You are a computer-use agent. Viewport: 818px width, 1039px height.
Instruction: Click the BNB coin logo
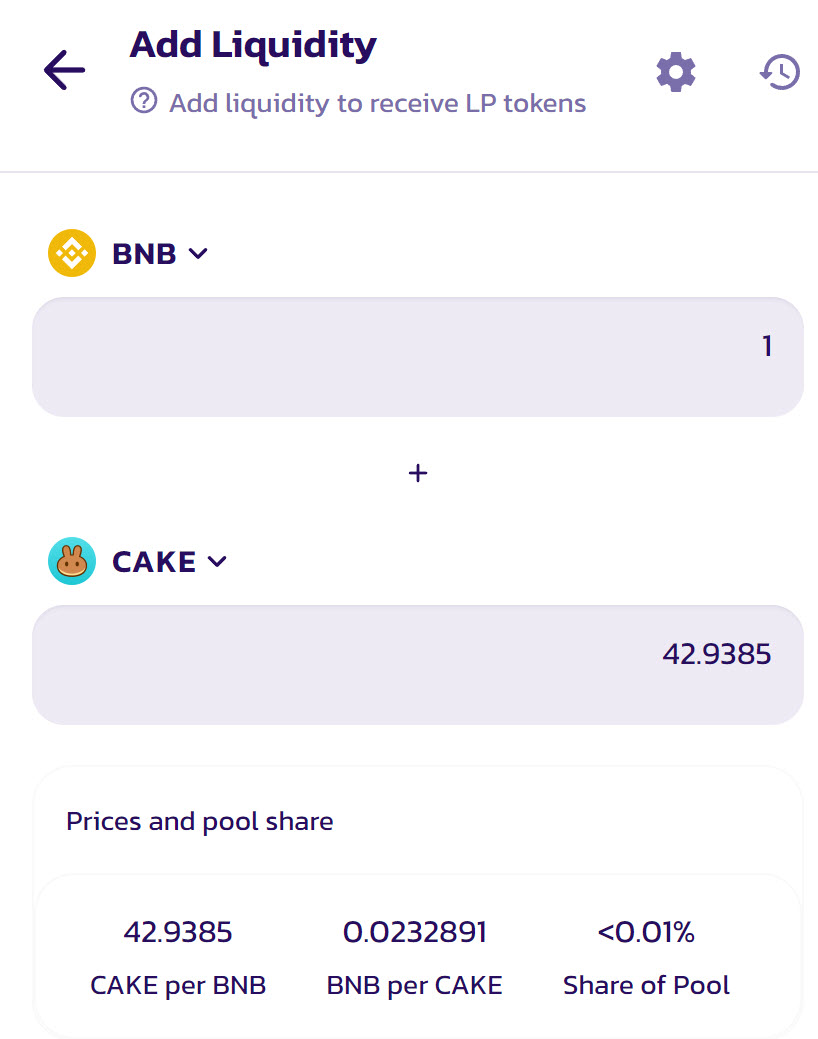tap(72, 253)
